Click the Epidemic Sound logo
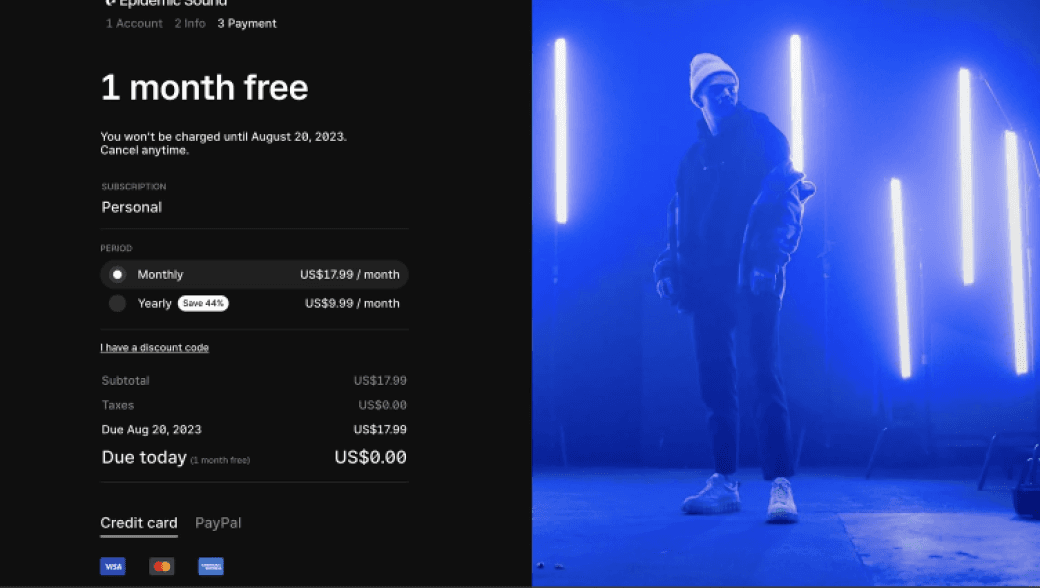Viewport: 1040px width, 588px height. (166, 3)
